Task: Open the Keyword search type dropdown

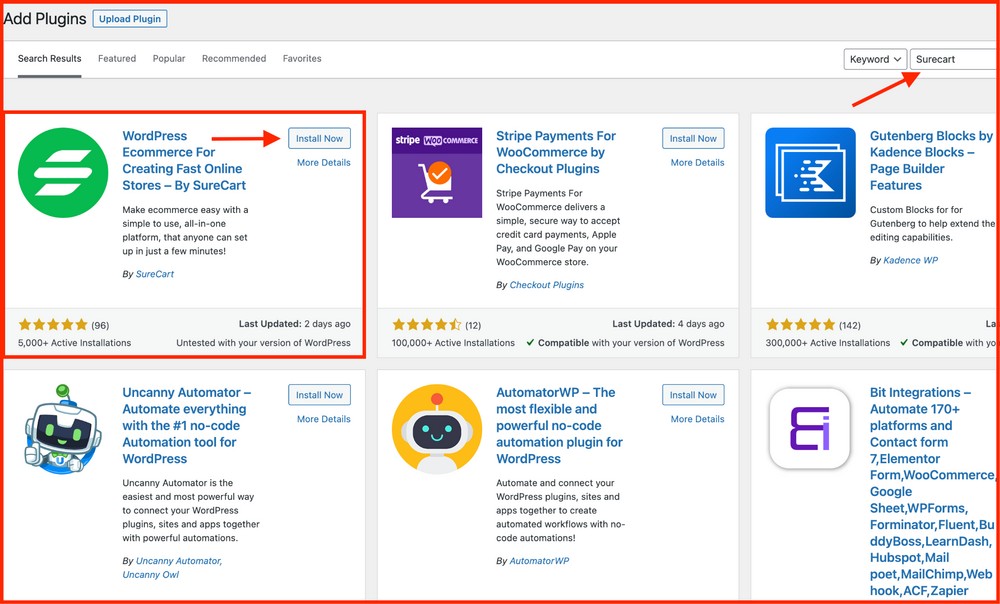Action: (875, 59)
